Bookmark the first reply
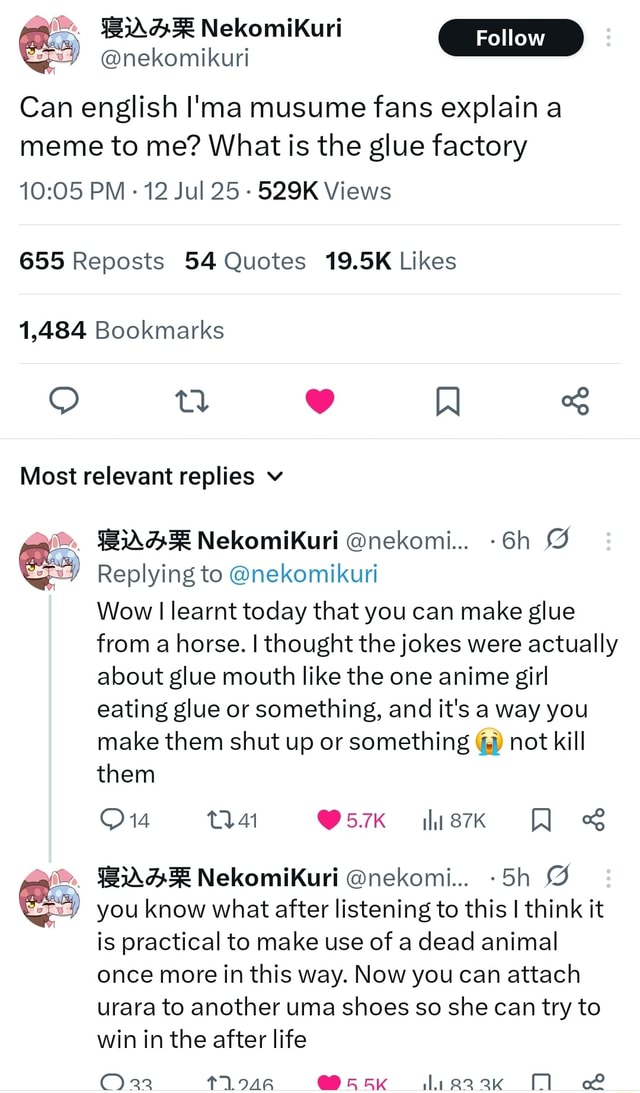This screenshot has width=640, height=1093. pos(540,819)
